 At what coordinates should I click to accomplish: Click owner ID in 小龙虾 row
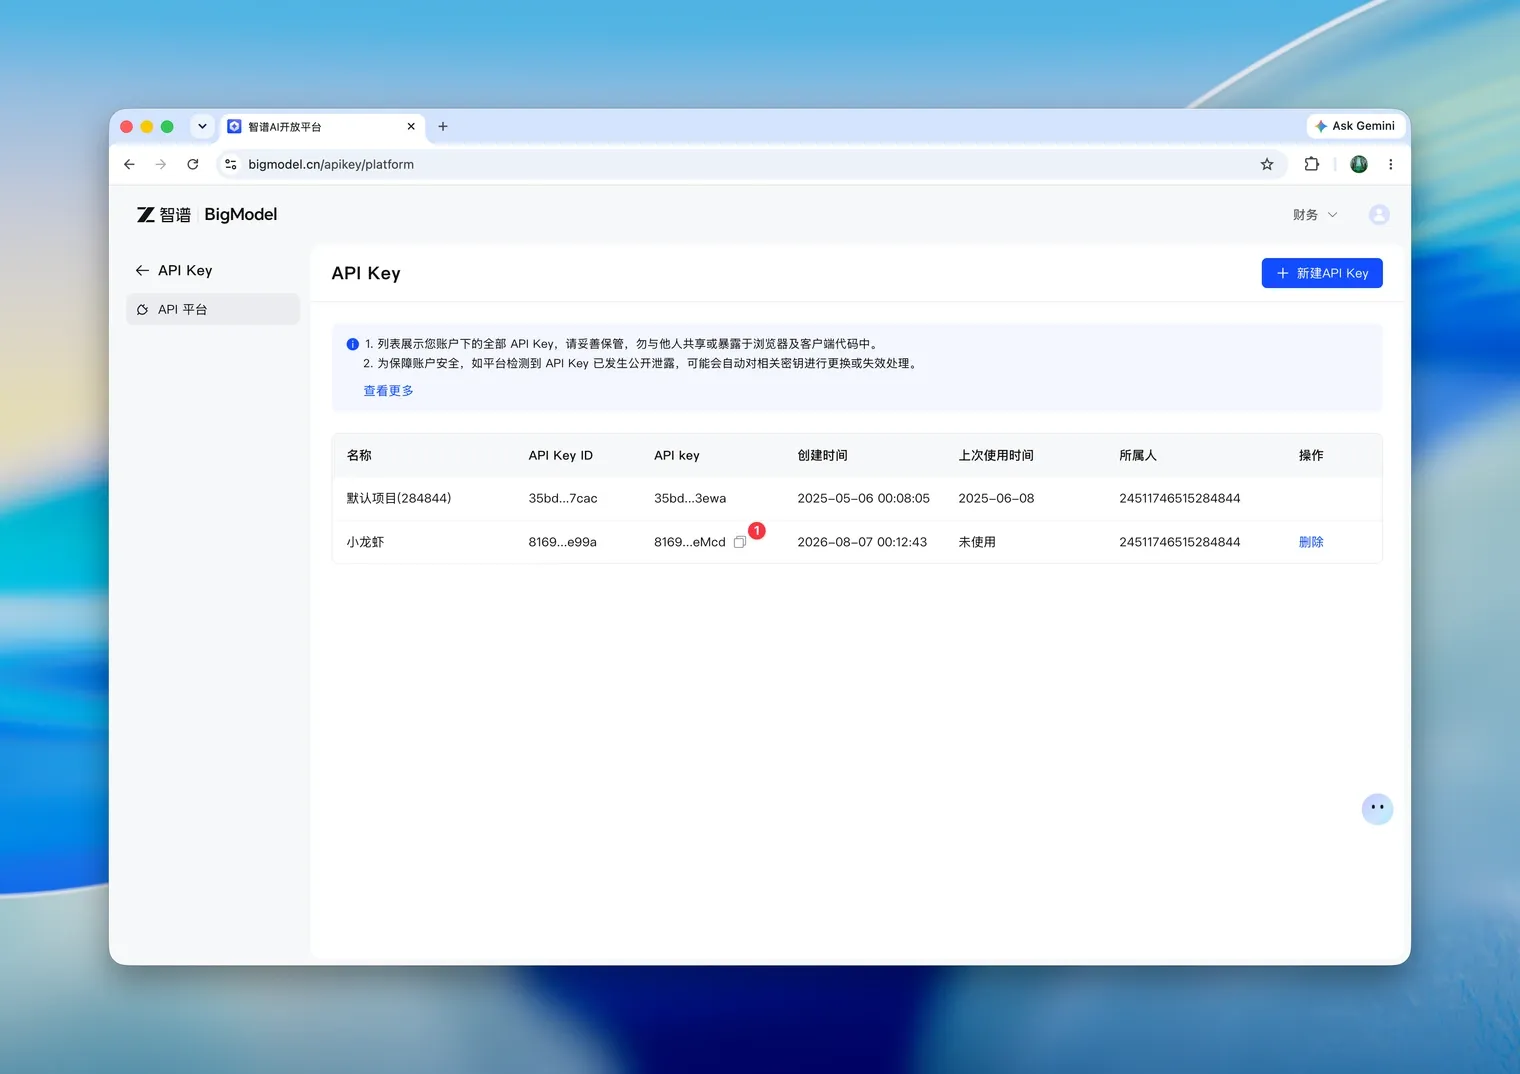pos(1180,542)
